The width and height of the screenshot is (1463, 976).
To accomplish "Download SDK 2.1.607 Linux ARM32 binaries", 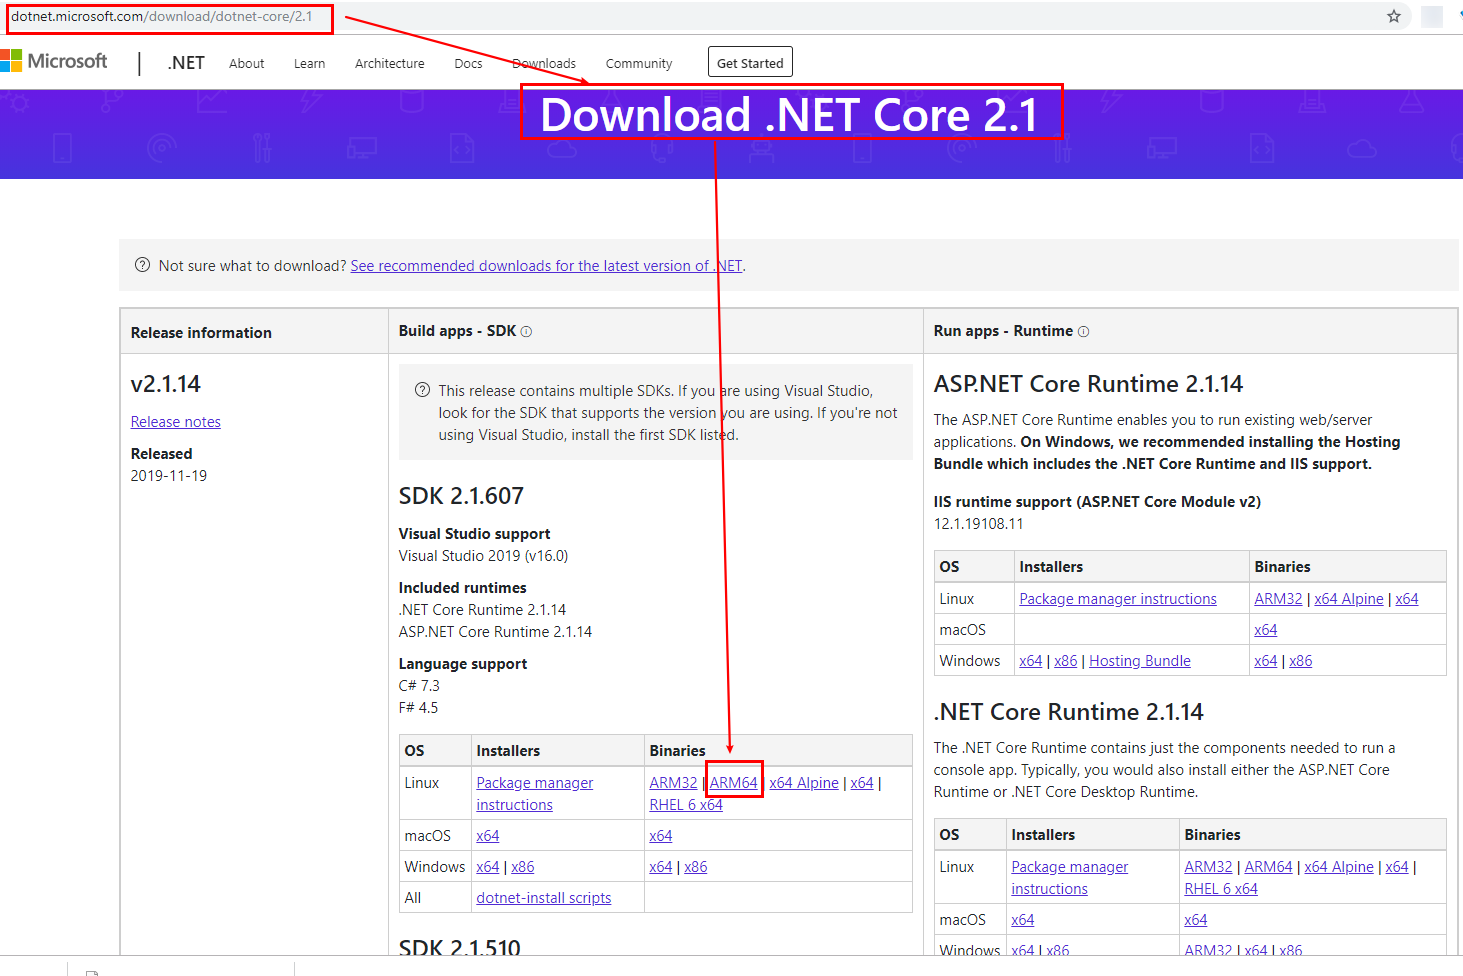I will click(x=673, y=783).
